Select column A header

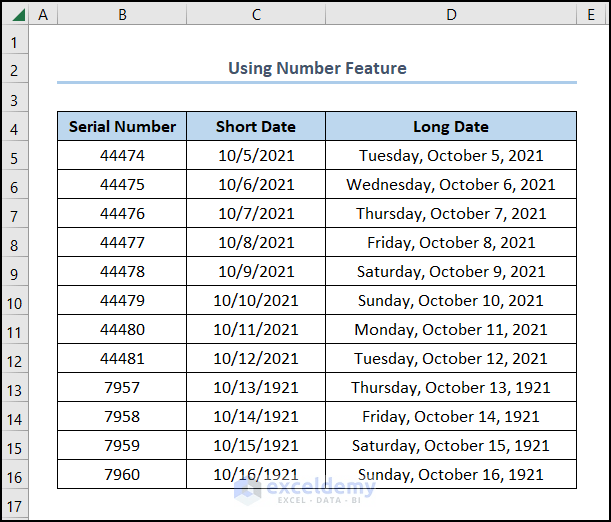pyautogui.click(x=43, y=15)
